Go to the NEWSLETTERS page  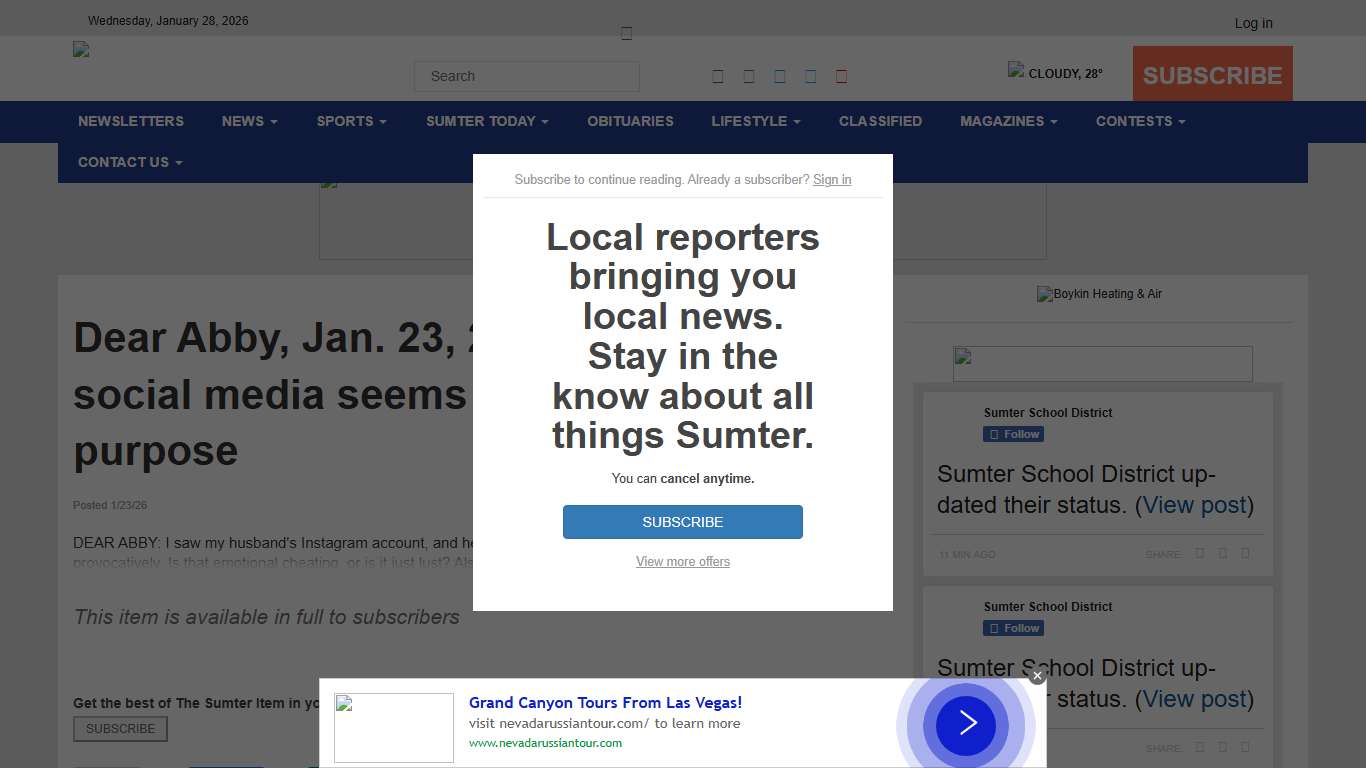tap(131, 121)
